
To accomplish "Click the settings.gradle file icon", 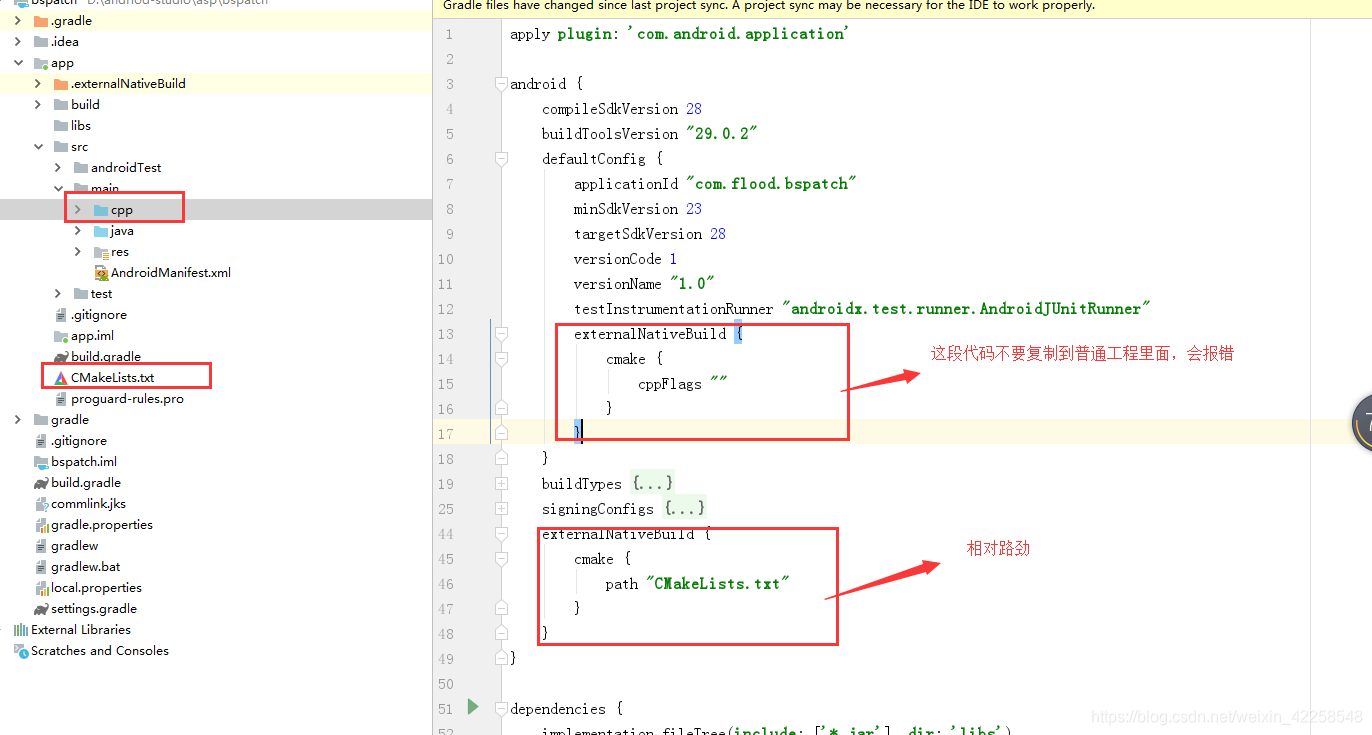I will tap(41, 609).
